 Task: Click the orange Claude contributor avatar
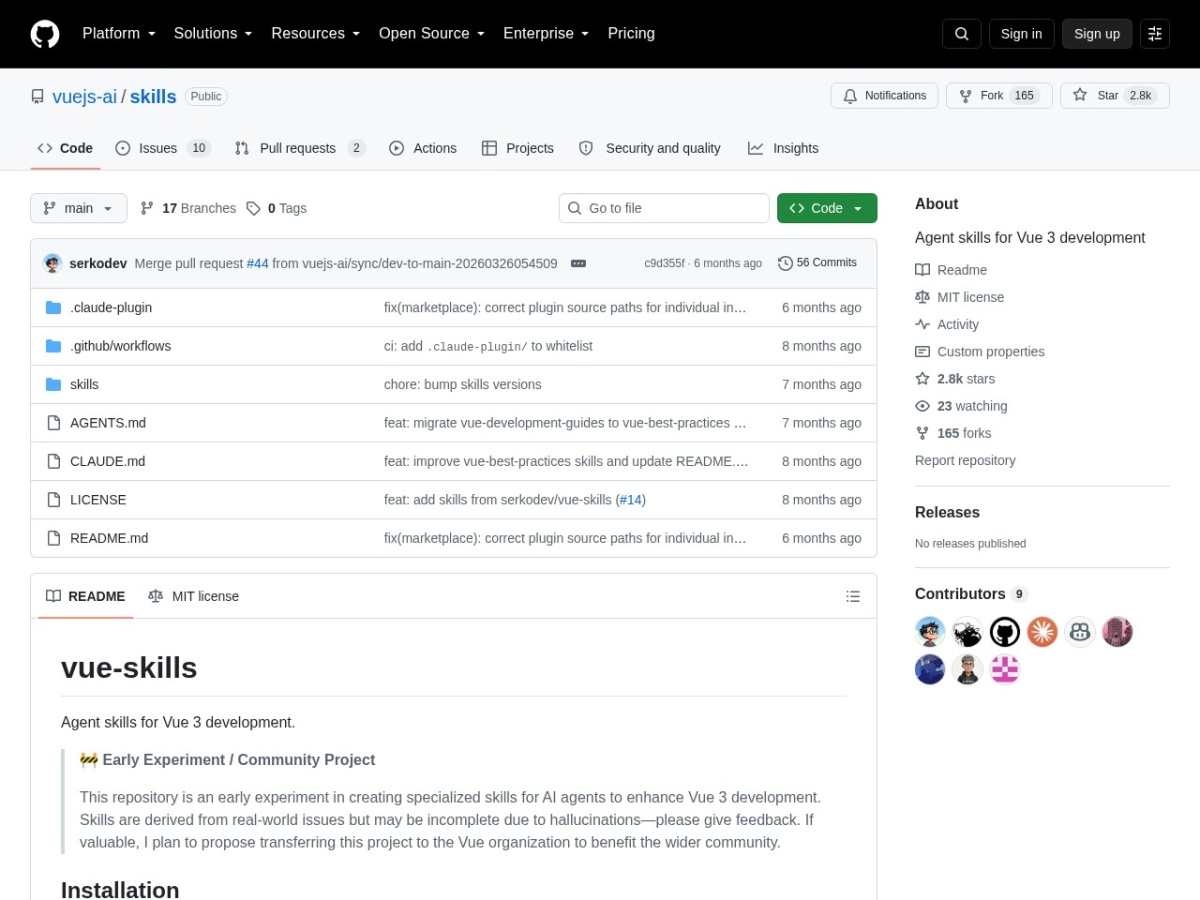coord(1042,632)
